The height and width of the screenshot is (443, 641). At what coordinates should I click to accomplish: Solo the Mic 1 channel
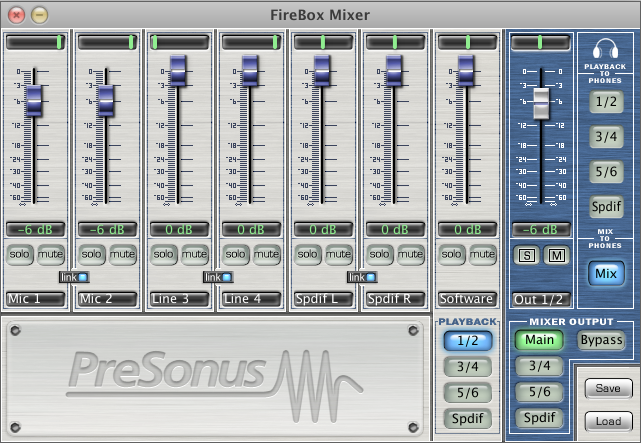click(20, 255)
